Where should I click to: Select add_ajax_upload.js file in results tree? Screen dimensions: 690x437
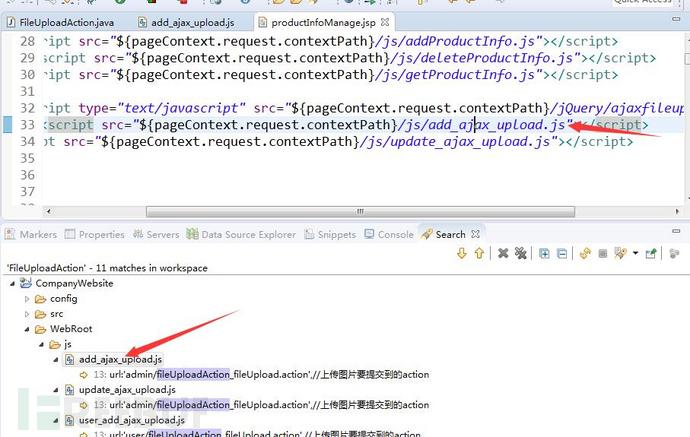[121, 360]
